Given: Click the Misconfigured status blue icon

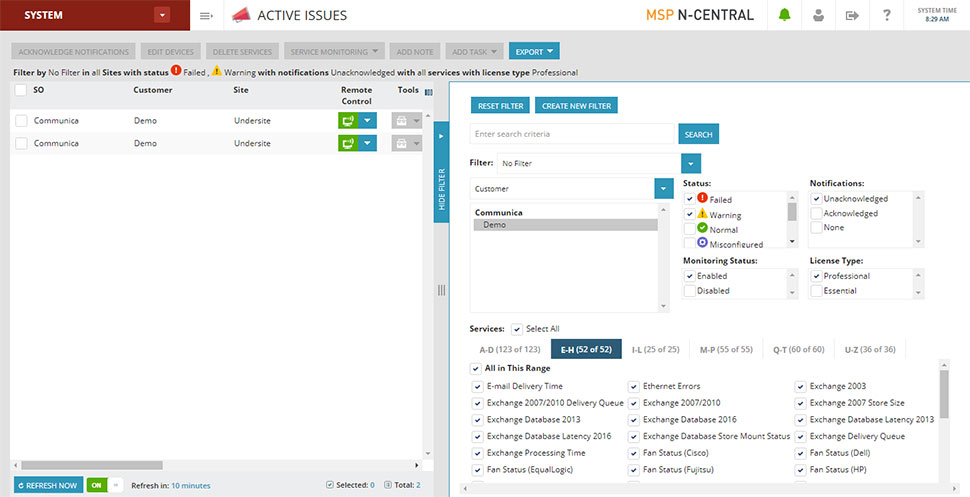Looking at the screenshot, I should 702,243.
